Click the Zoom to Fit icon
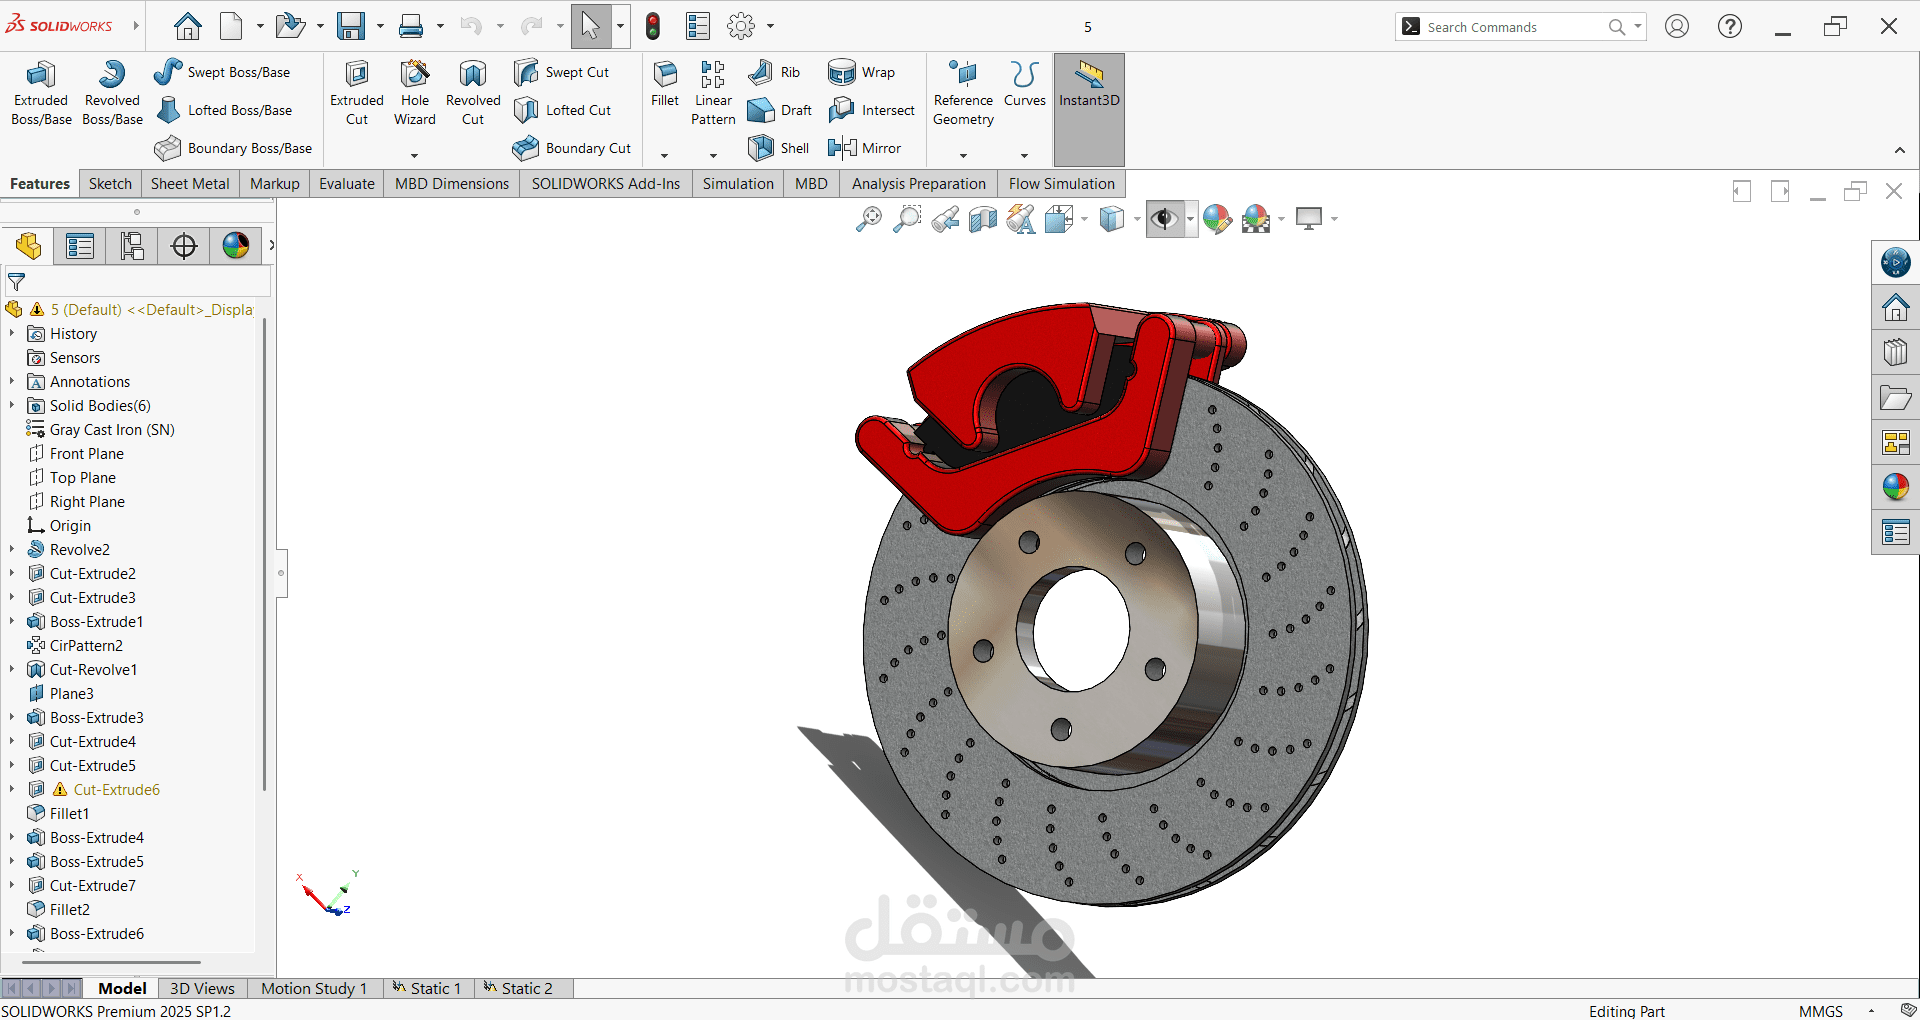This screenshot has width=1920, height=1020. click(869, 219)
